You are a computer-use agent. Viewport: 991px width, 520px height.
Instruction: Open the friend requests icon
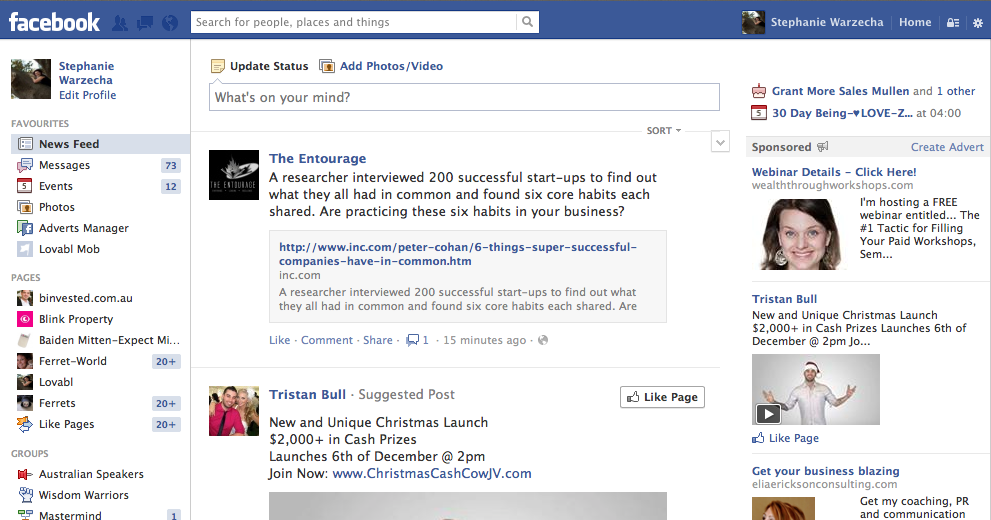click(x=119, y=23)
